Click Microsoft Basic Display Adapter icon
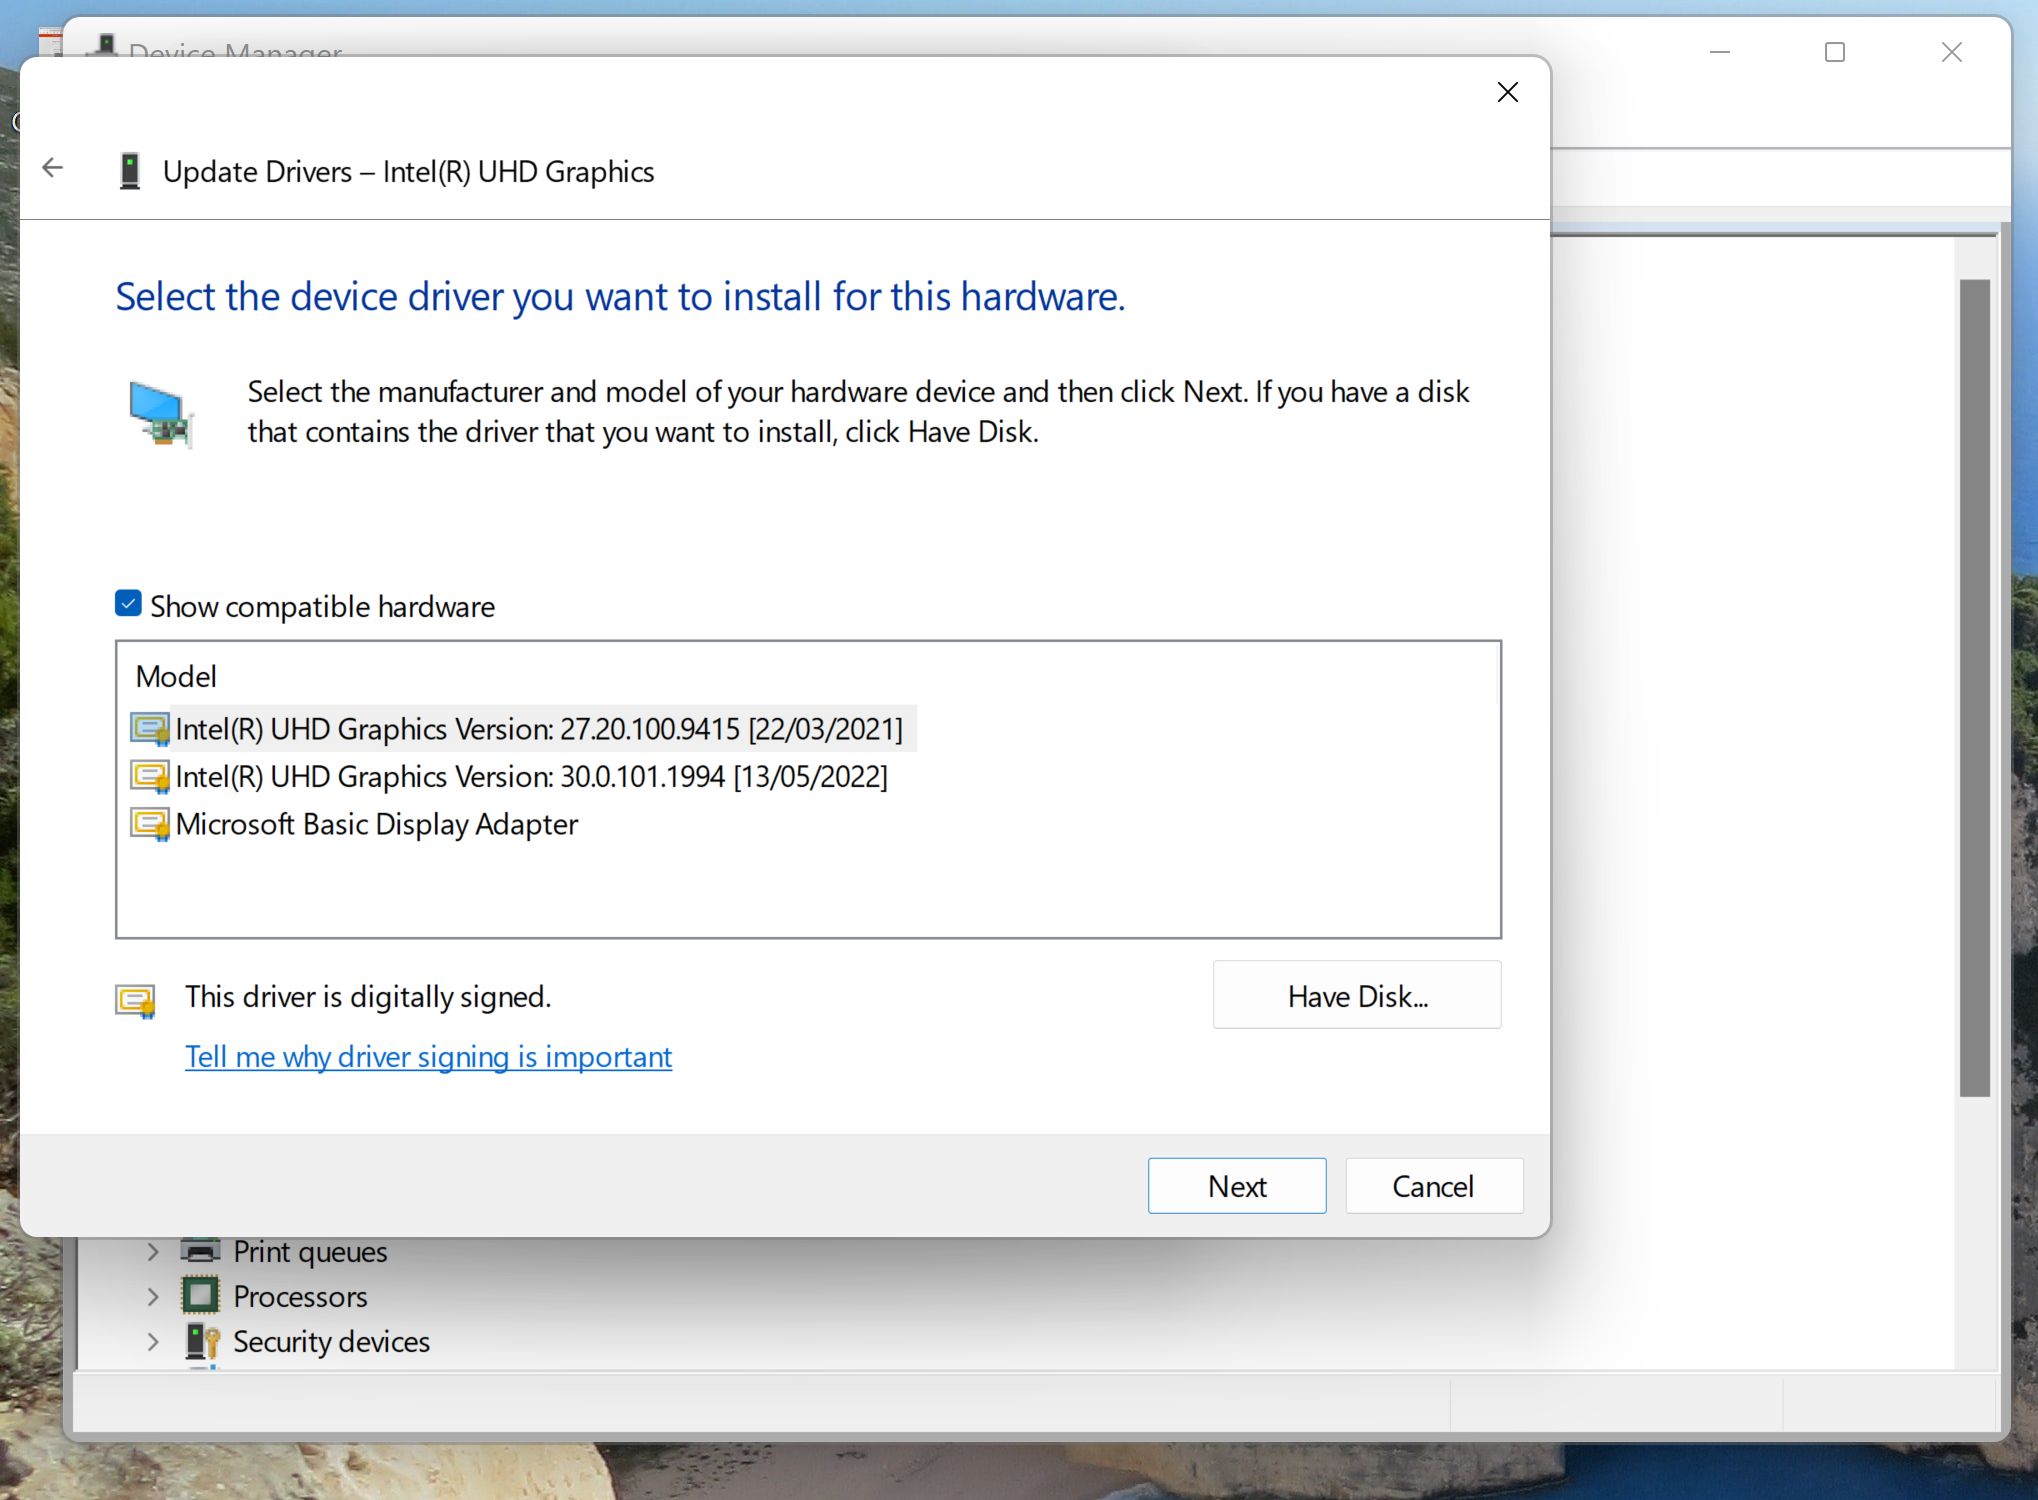2038x1500 pixels. 150,824
